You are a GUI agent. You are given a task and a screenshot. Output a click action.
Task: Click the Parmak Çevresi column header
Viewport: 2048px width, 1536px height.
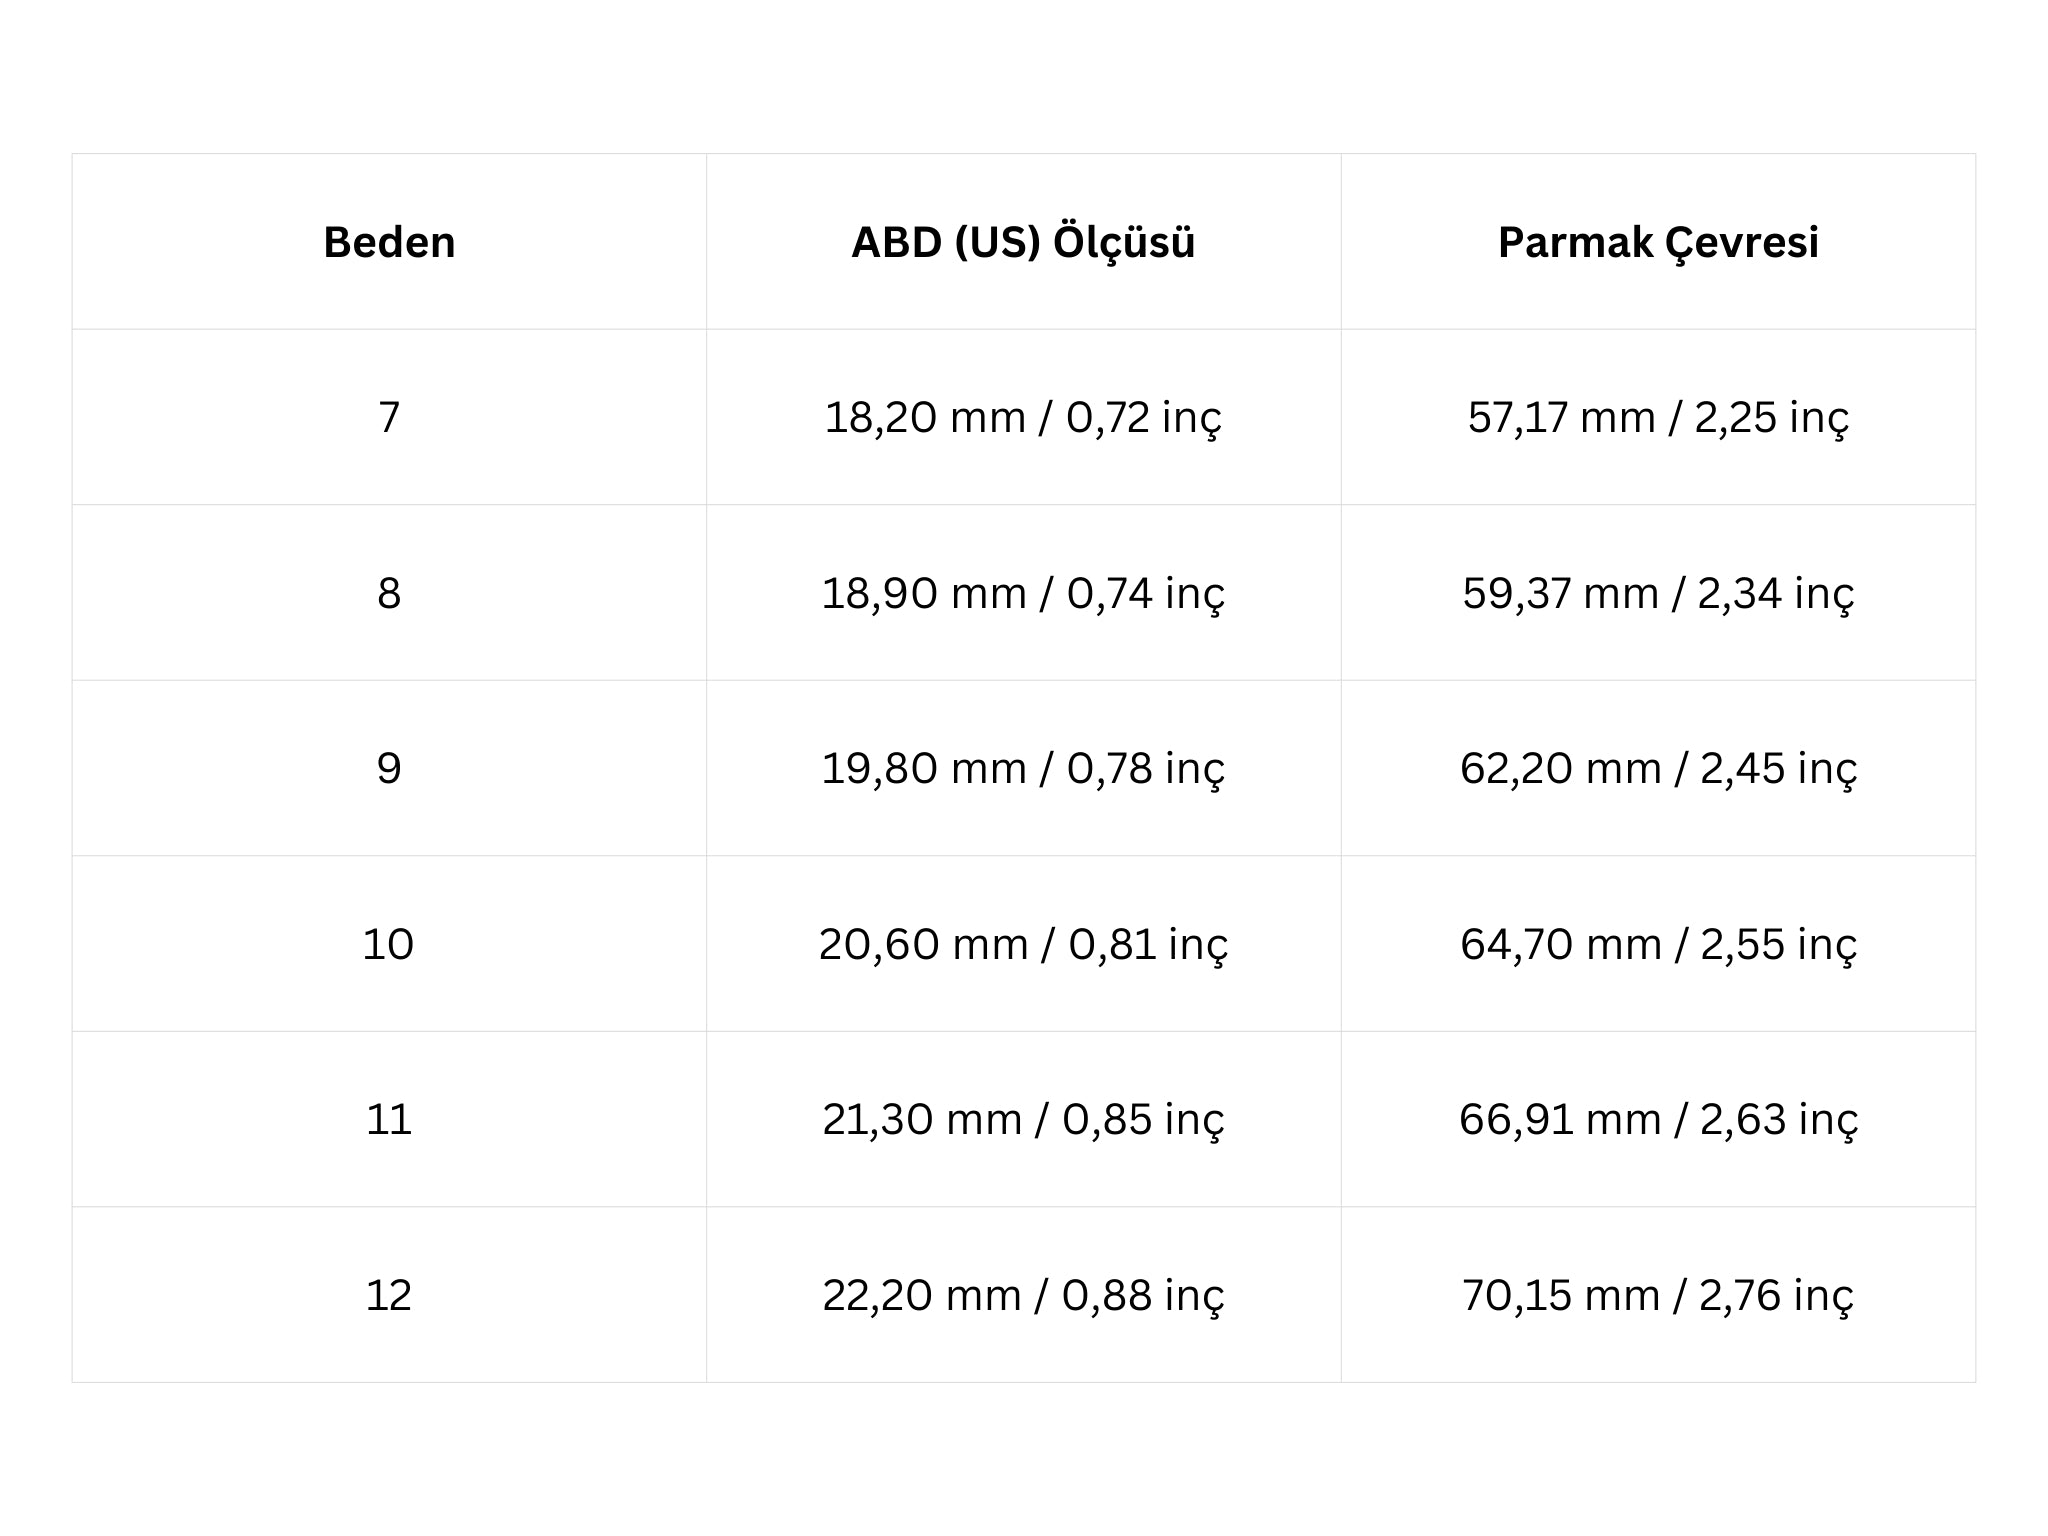click(x=1658, y=243)
